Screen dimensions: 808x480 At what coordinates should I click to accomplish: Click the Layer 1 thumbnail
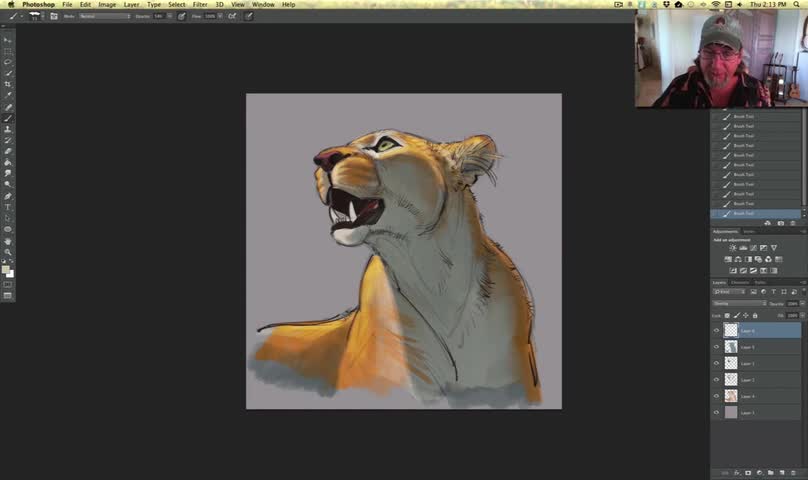pos(731,412)
